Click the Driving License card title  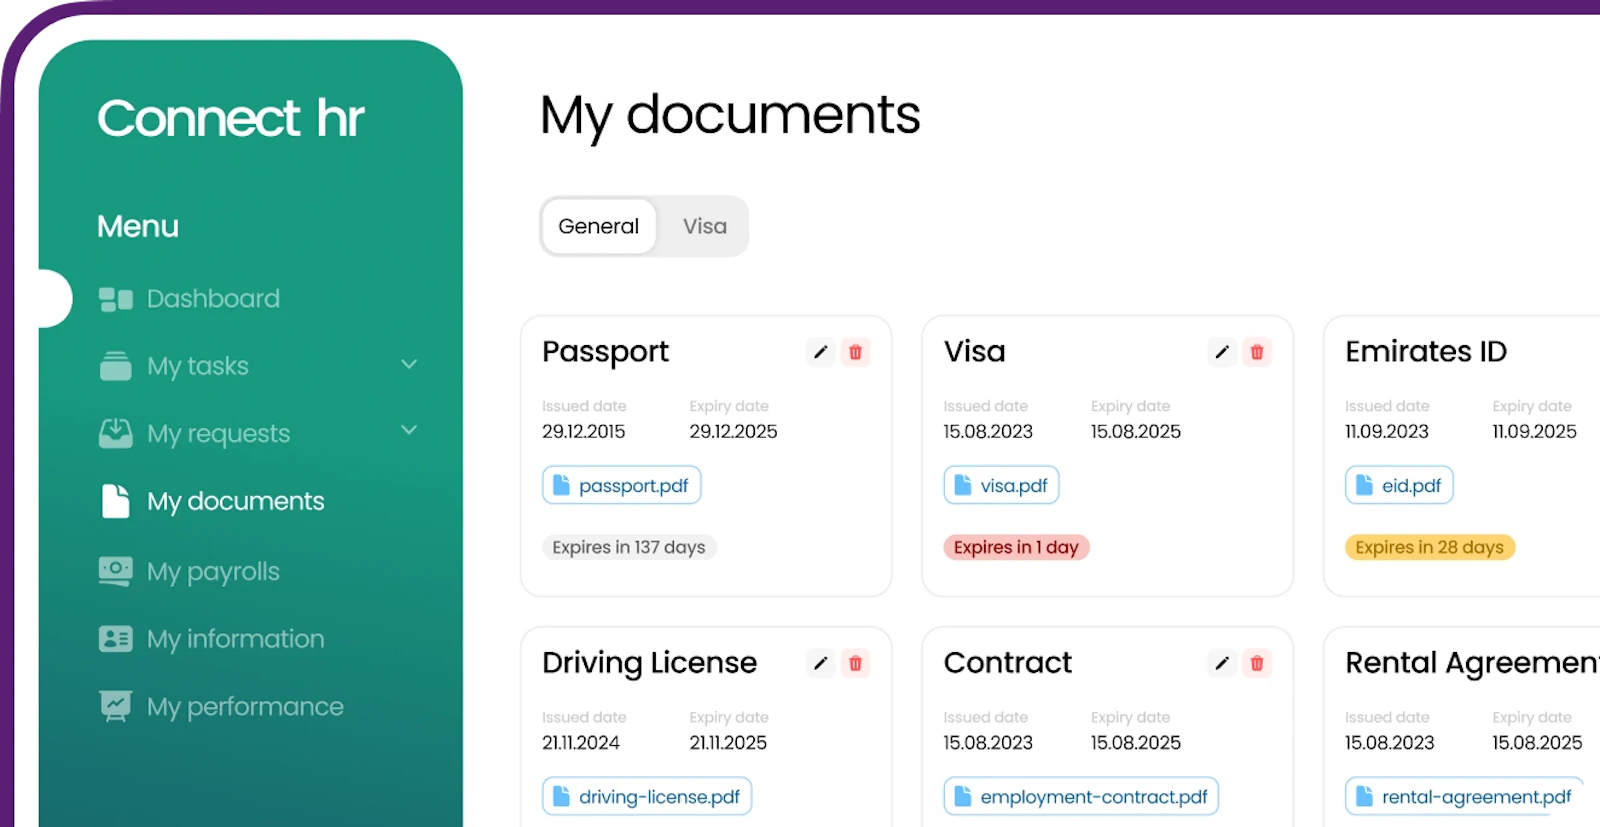[x=649, y=663]
